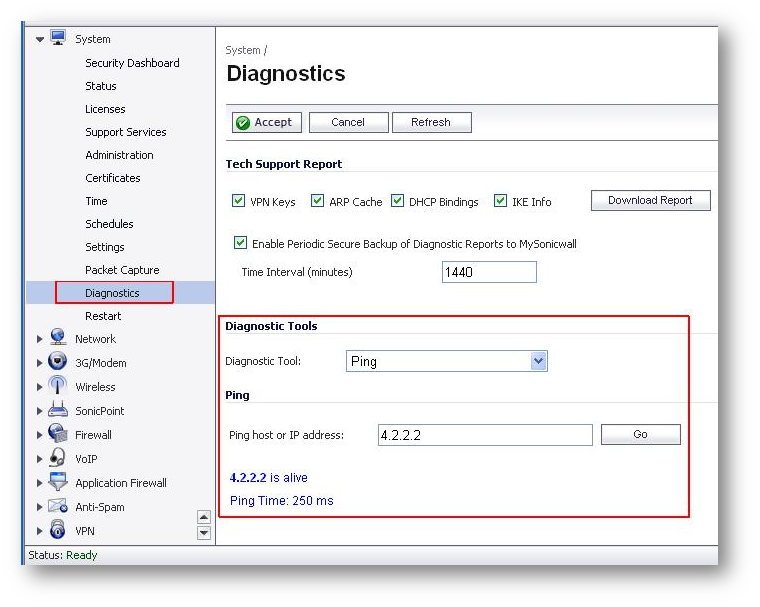This screenshot has width=760, height=607.
Task: Uncheck the VPN Keys checkbox
Action: [x=239, y=201]
